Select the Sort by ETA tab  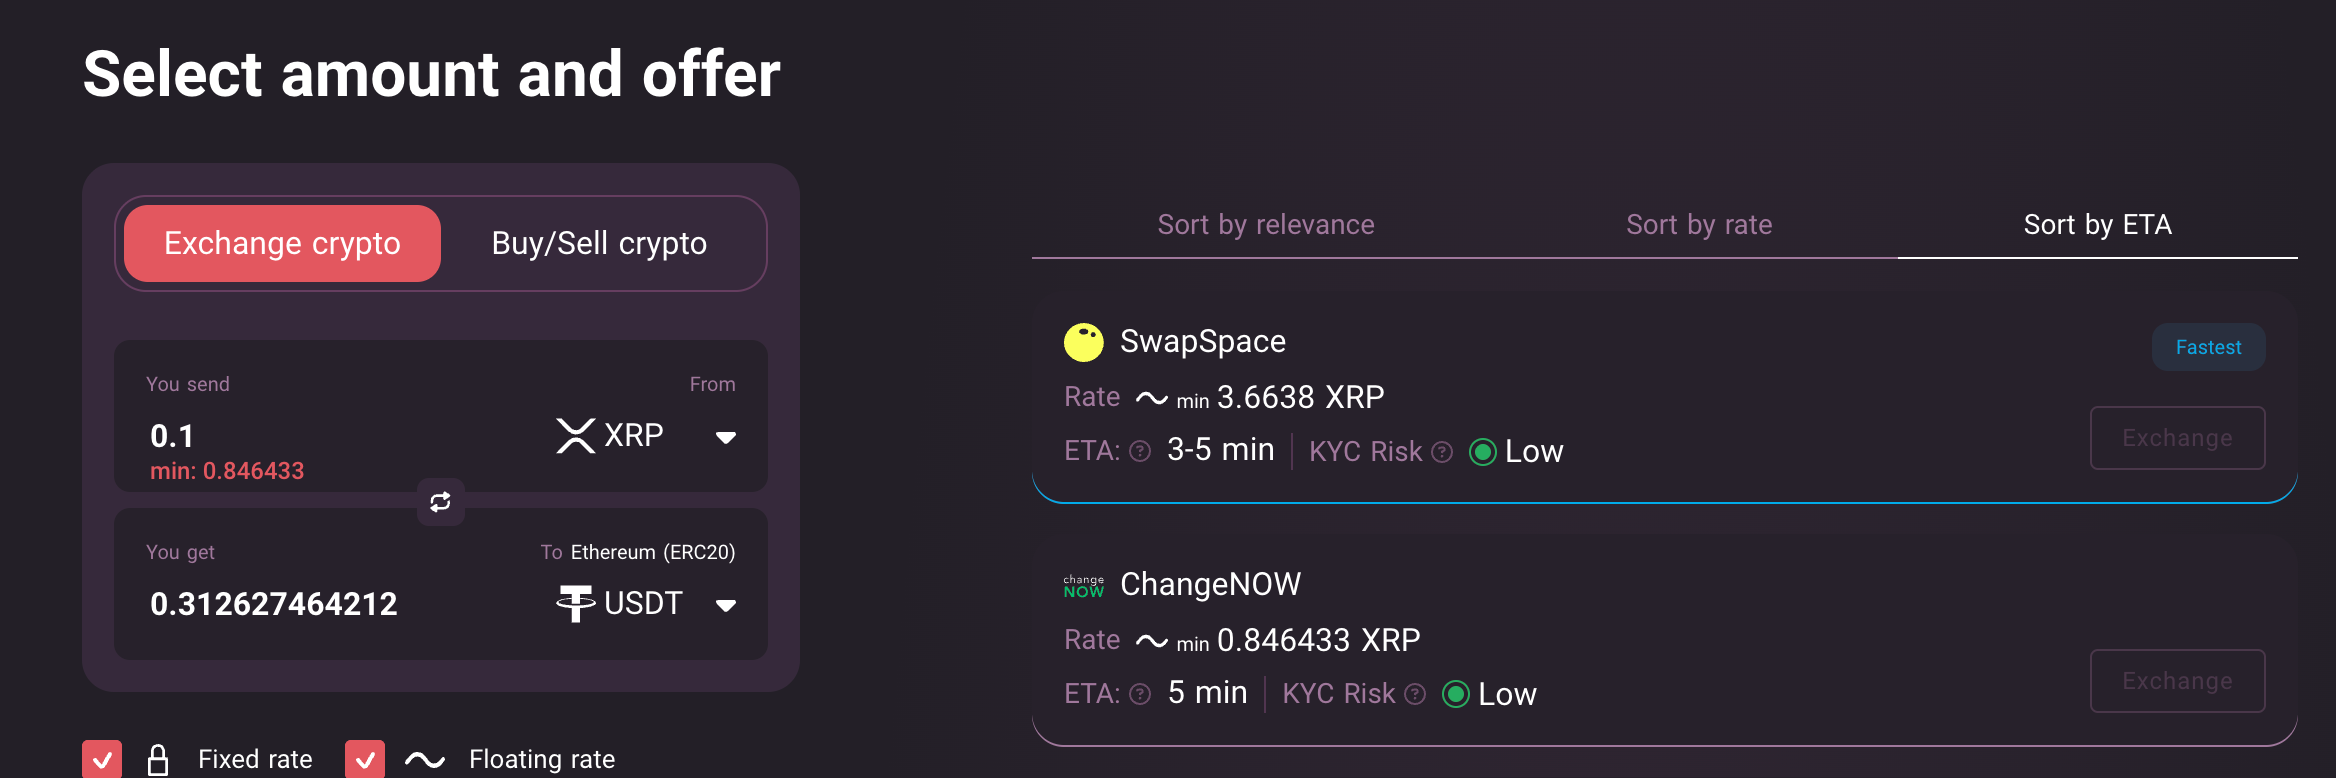click(2097, 225)
